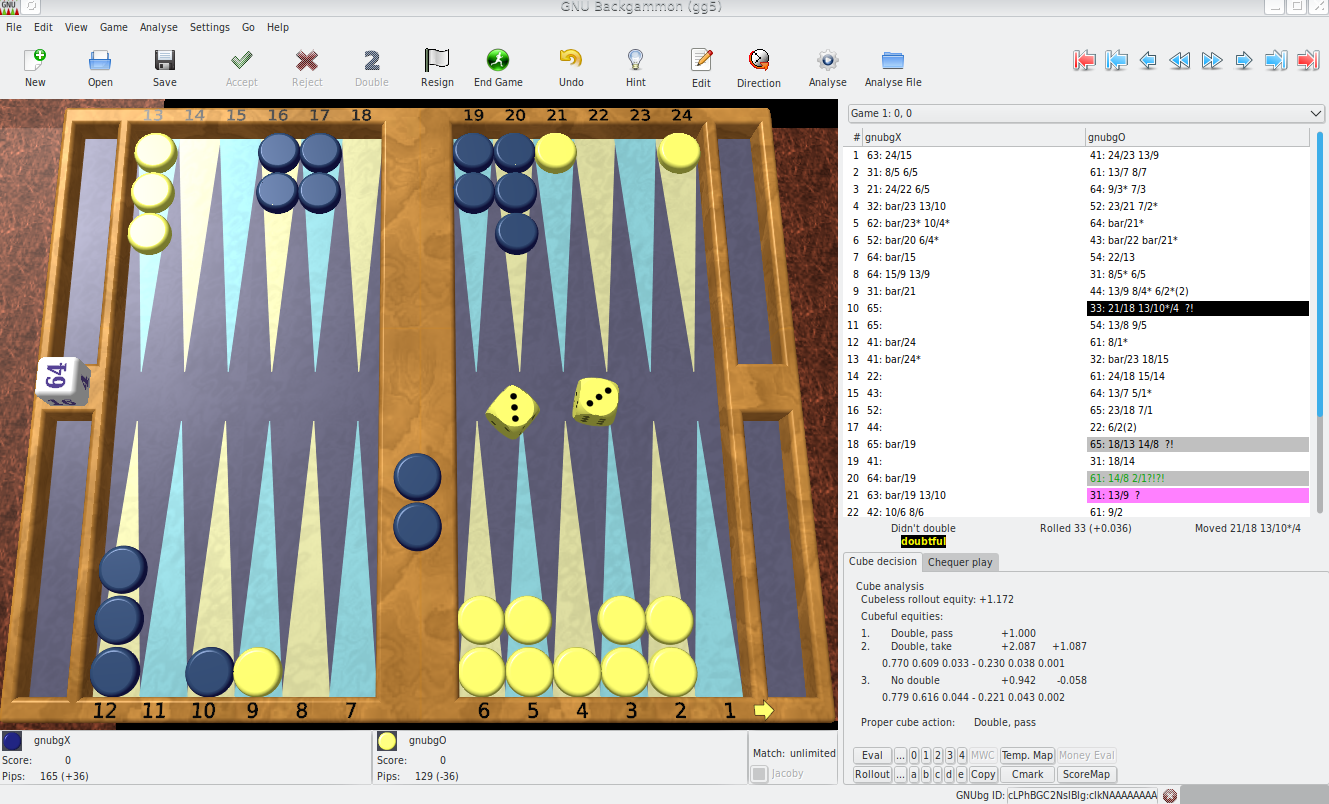Click the Undo arrow icon
Screen dimensions: 1329x804
click(570, 60)
